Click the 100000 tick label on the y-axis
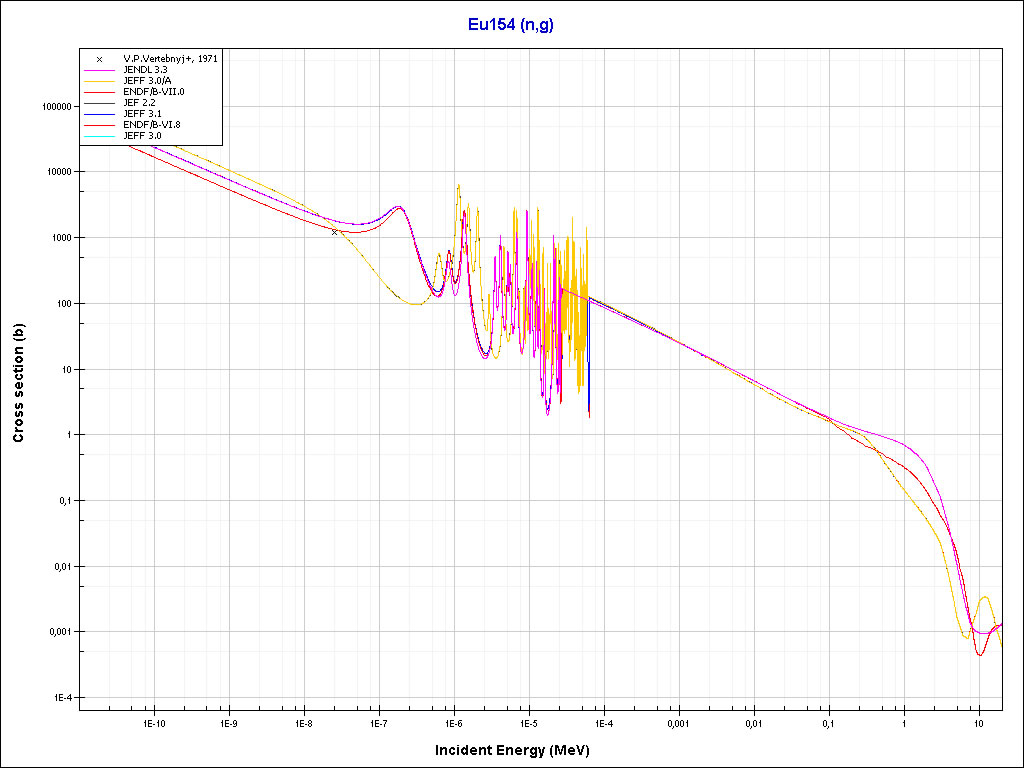The width and height of the screenshot is (1024, 768). pyautogui.click(x=51, y=106)
